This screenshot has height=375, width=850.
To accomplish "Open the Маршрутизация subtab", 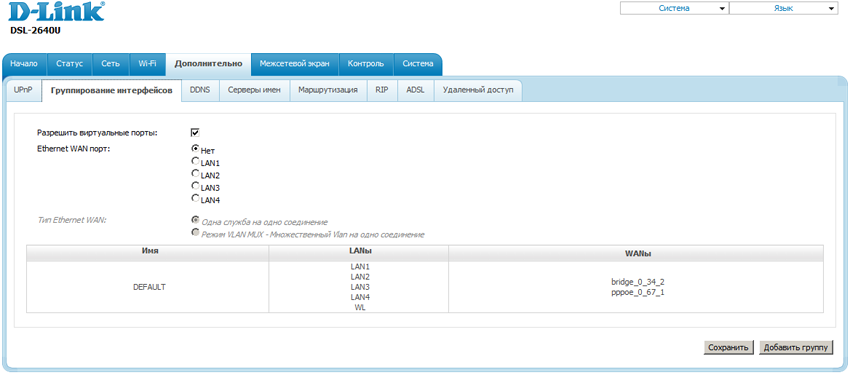I will pos(328,90).
